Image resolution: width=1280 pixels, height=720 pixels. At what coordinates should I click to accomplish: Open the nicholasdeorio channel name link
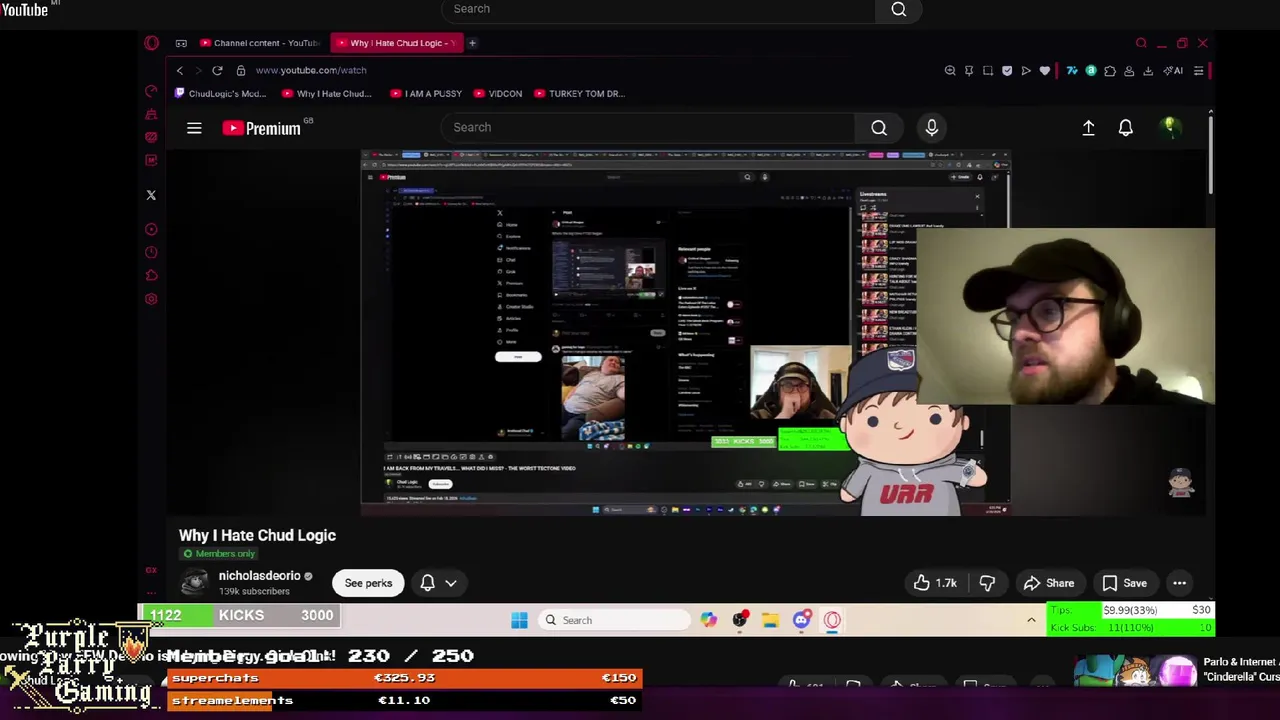(260, 576)
